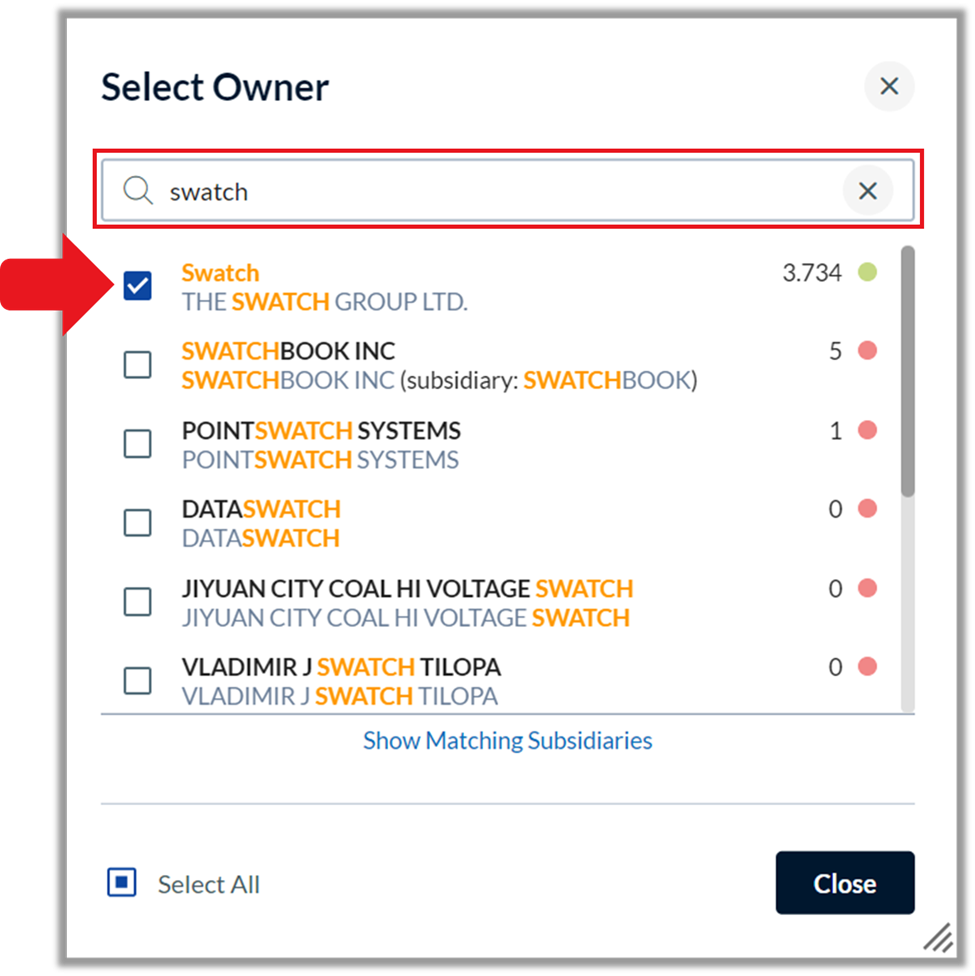Check the VLADIMIR J SWATCH TILOPA checkbox

pos(138,680)
